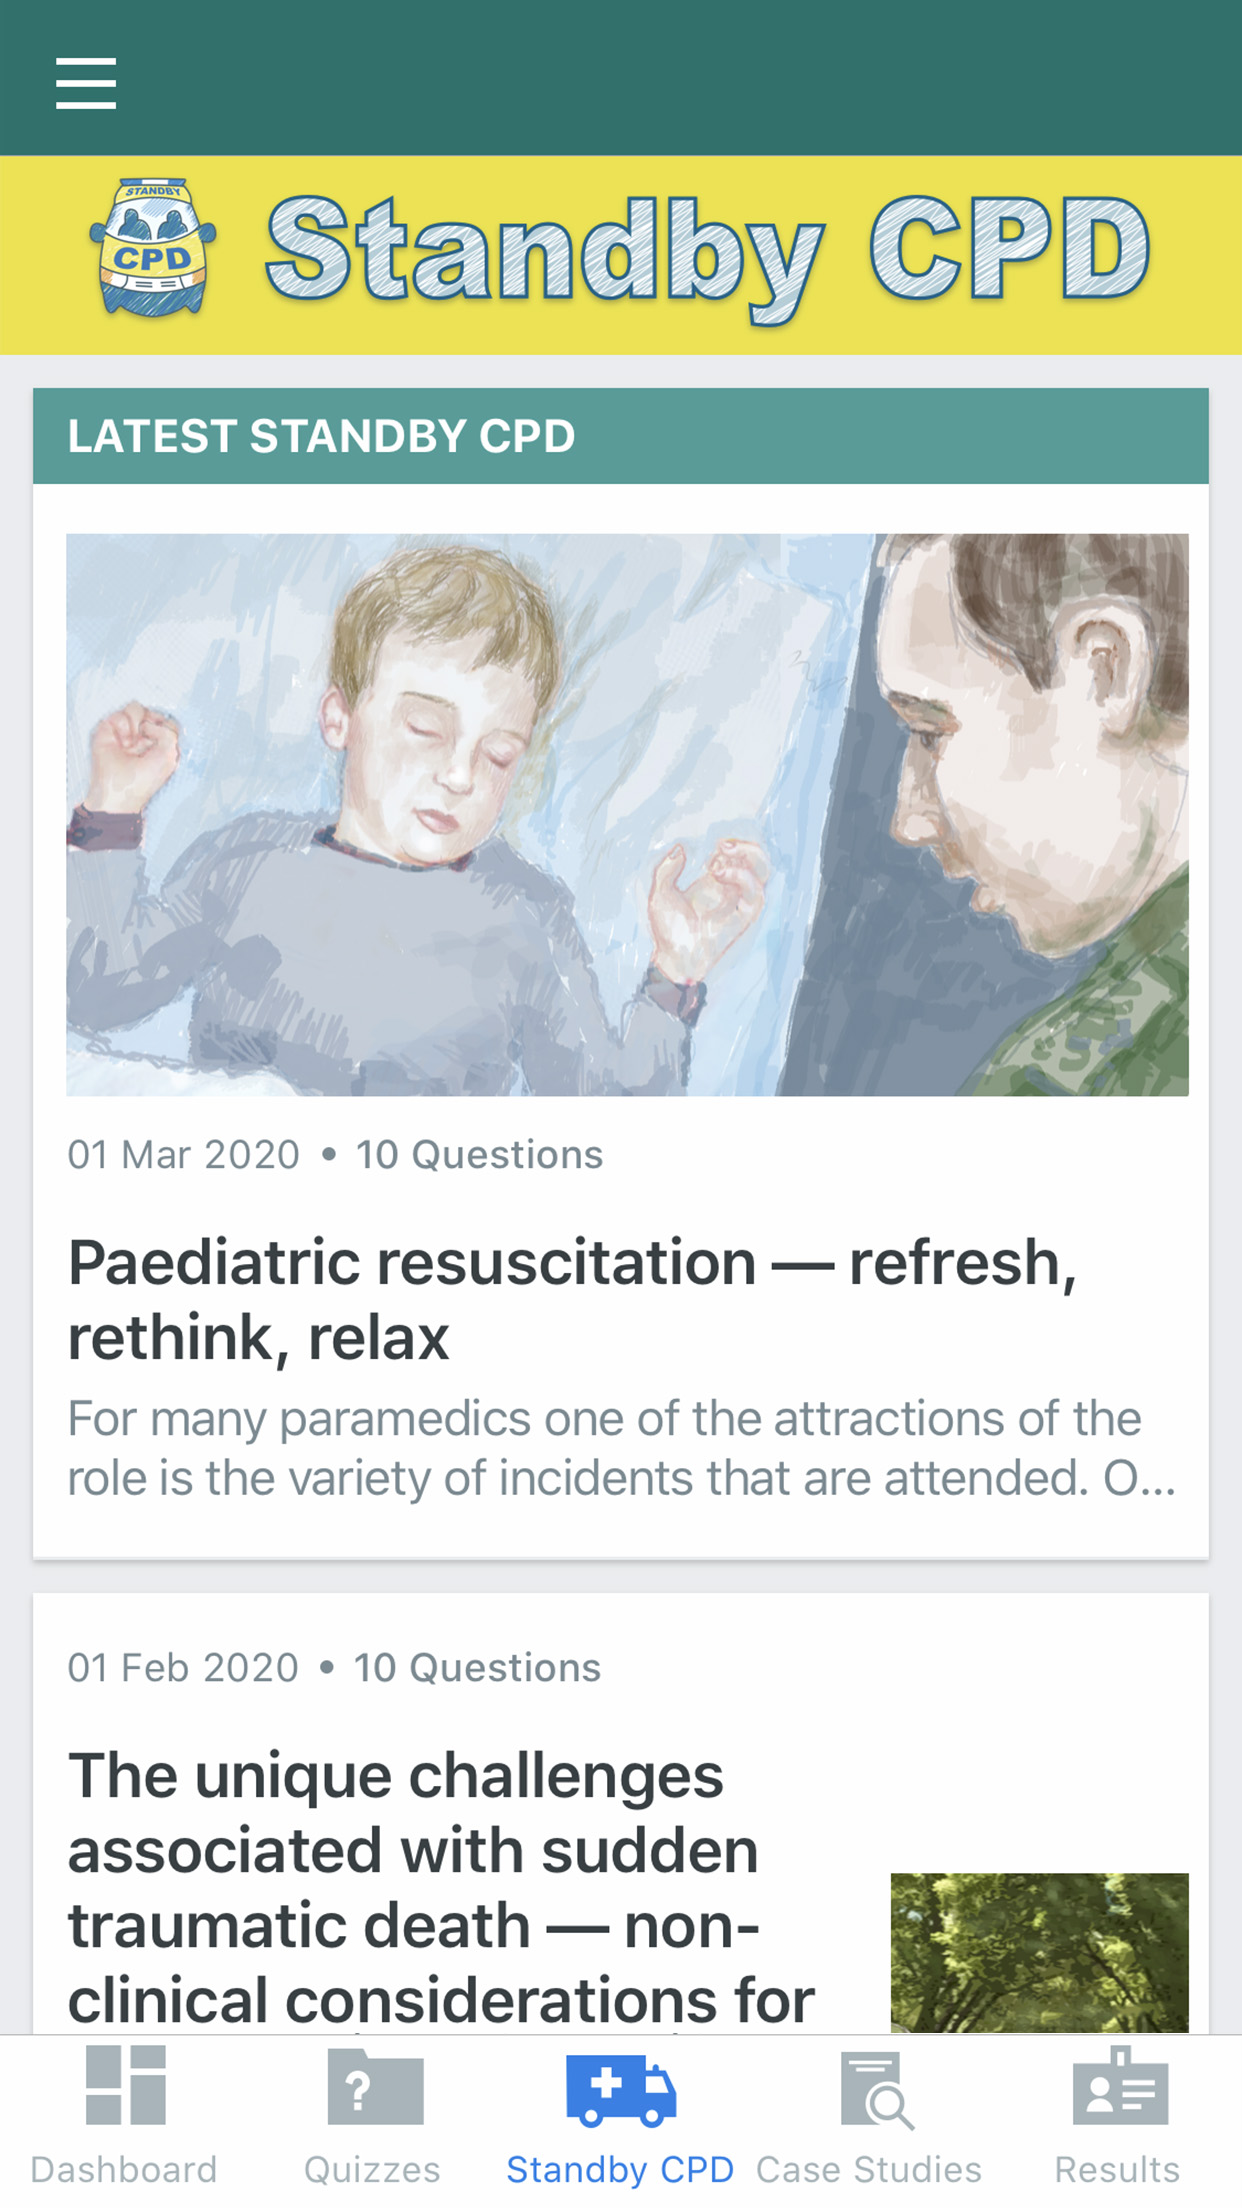Go to the Results tab label

1117,2169
